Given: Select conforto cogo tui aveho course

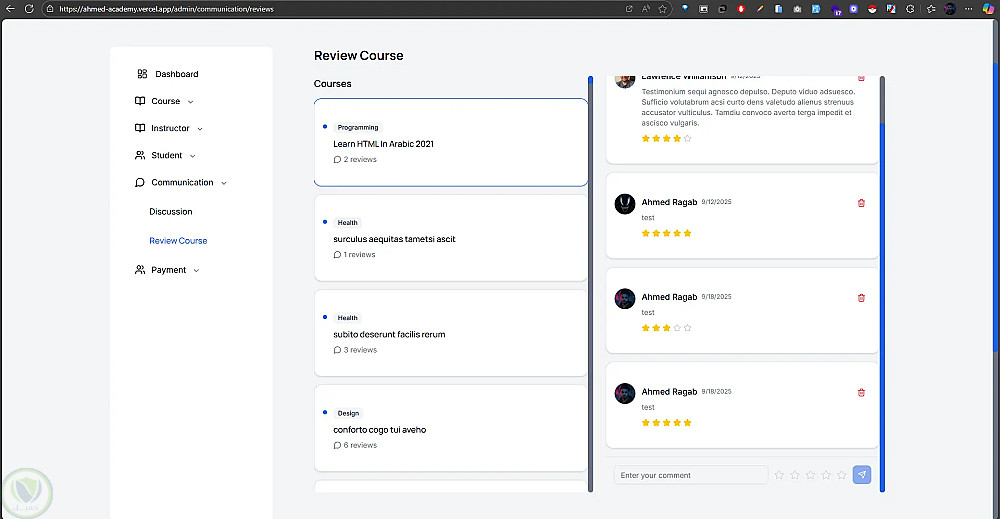Looking at the screenshot, I should click(451, 428).
